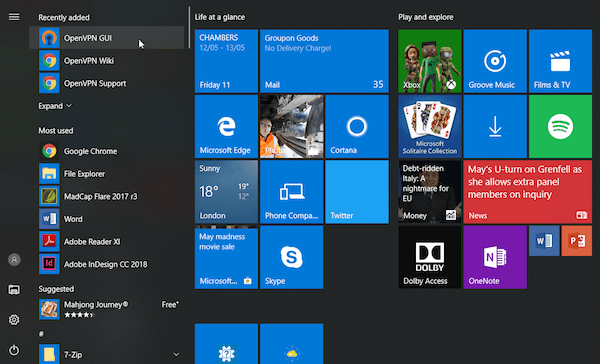Viewport: 600px width, 364px height.
Task: Open the Xbox tile
Action: pos(430,61)
